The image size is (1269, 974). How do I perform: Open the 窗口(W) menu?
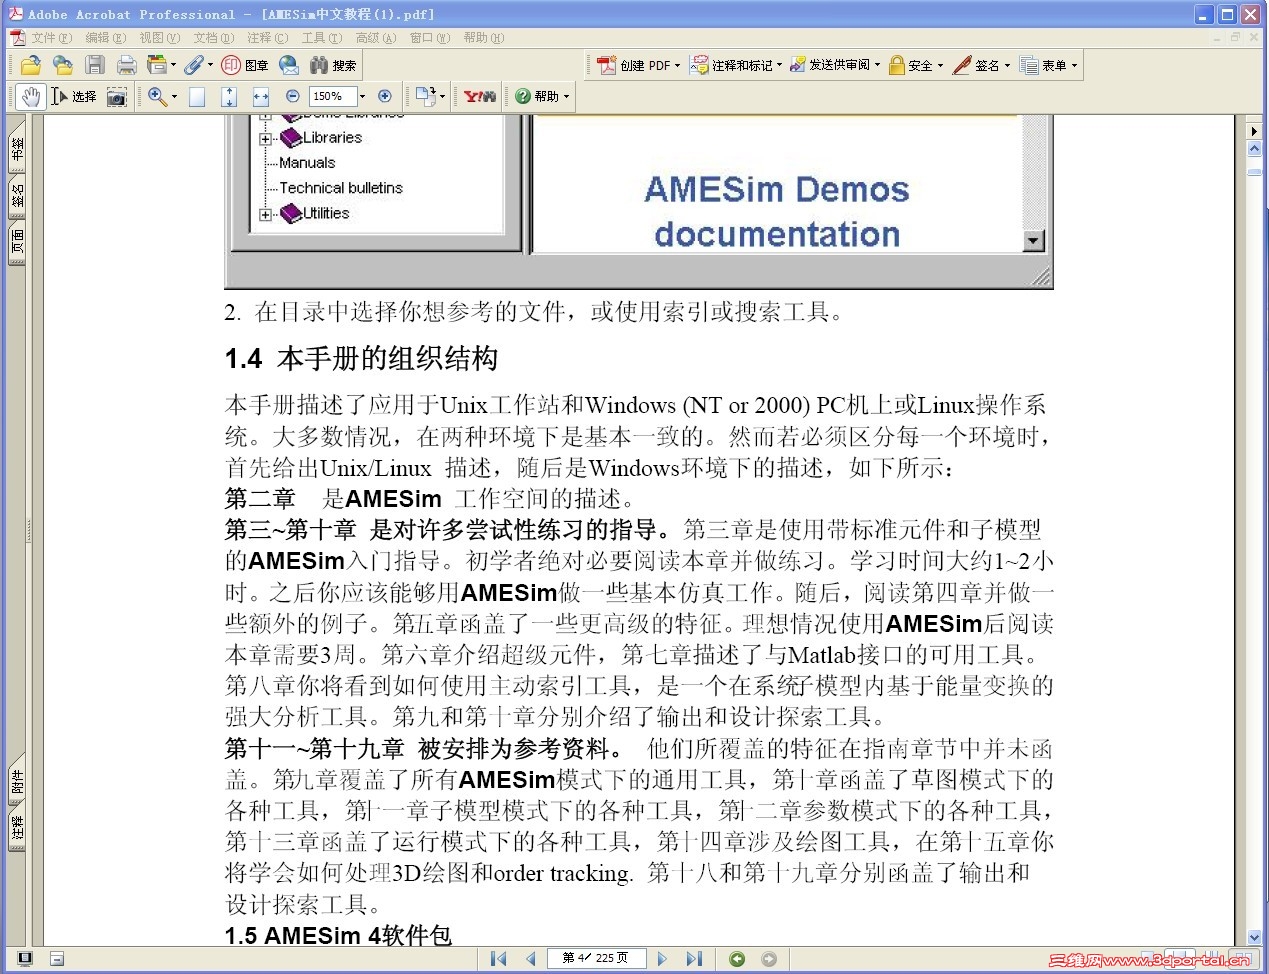pyautogui.click(x=429, y=38)
